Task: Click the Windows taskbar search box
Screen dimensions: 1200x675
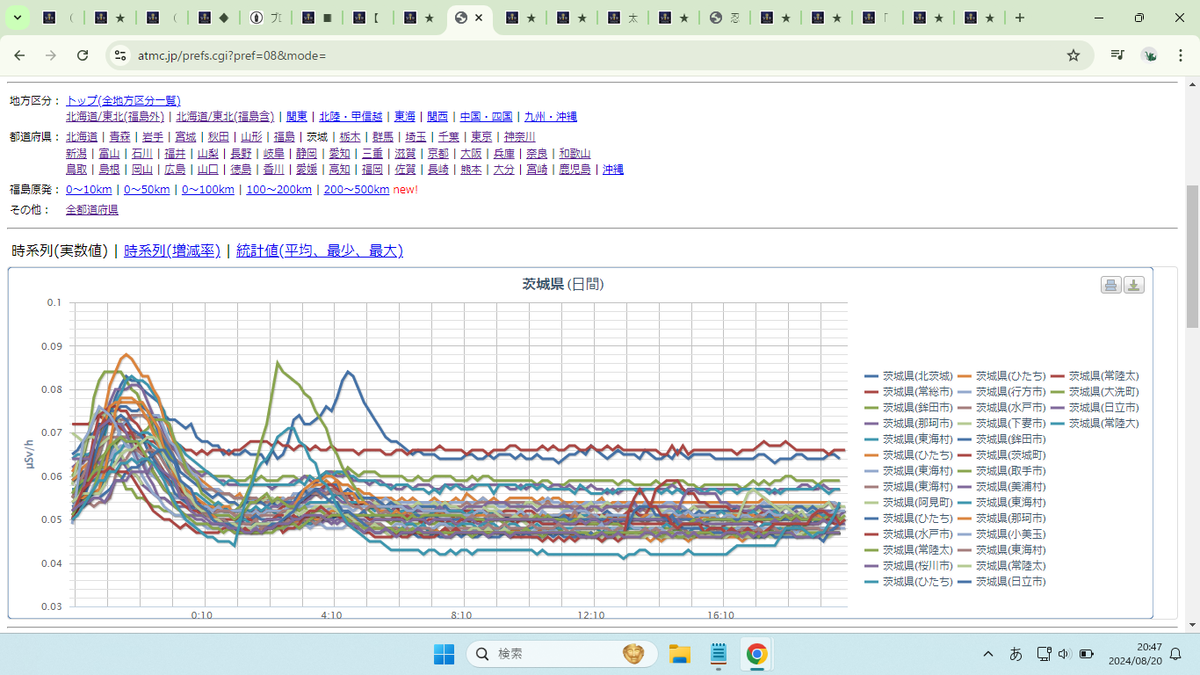Action: (x=559, y=654)
